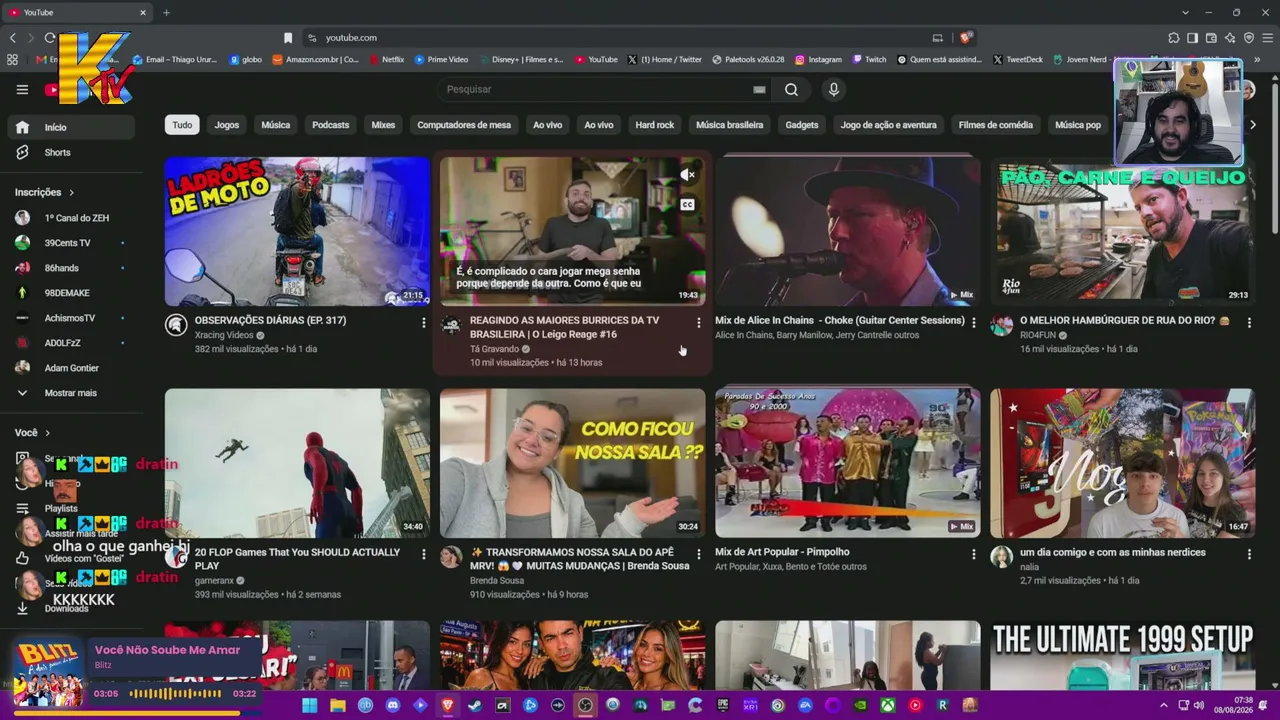This screenshot has height=720, width=1280.
Task: Open the Spider-Man 20 FLOP Games thumbnail
Action: point(297,463)
